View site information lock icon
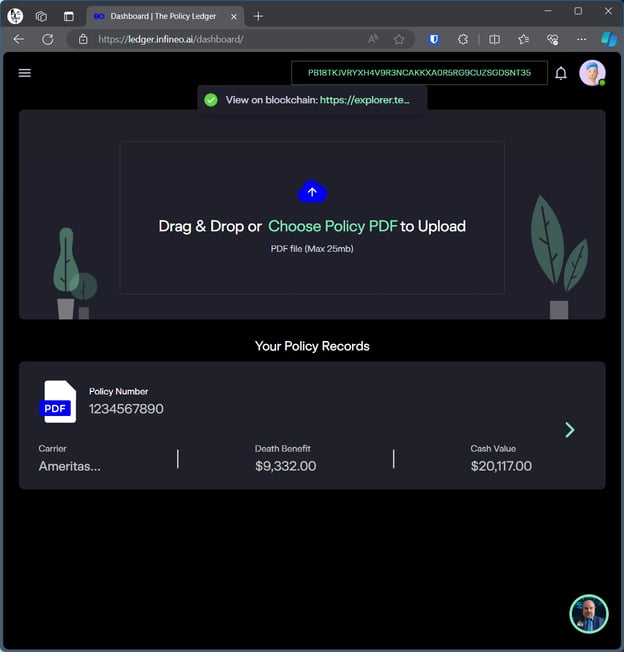 (83, 40)
